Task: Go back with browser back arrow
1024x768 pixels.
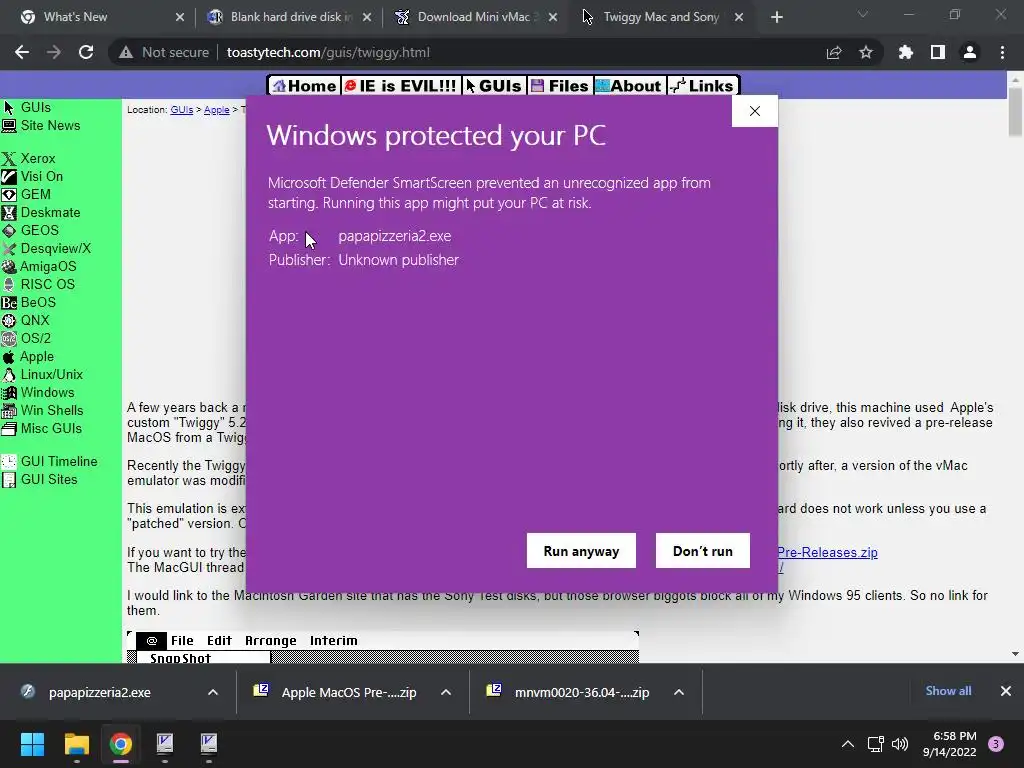Action: pyautogui.click(x=22, y=52)
